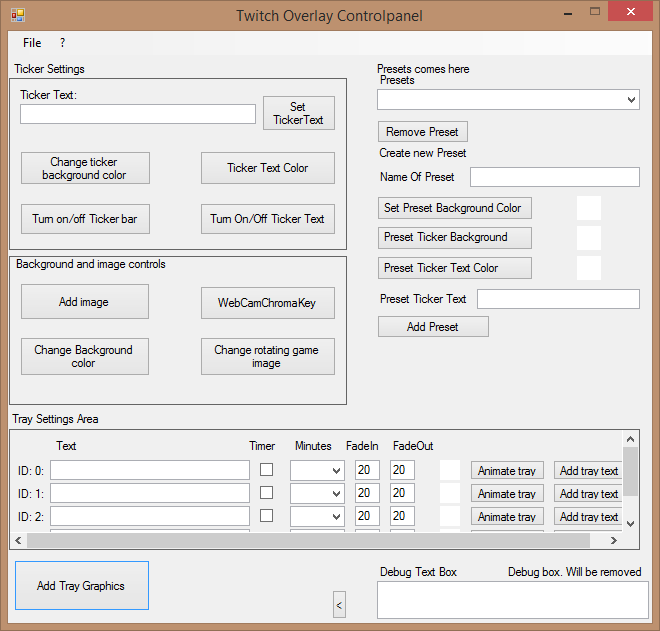The height and width of the screenshot is (631, 660).
Task: Click Turn on/off Ticker bar button
Action: [x=84, y=219]
